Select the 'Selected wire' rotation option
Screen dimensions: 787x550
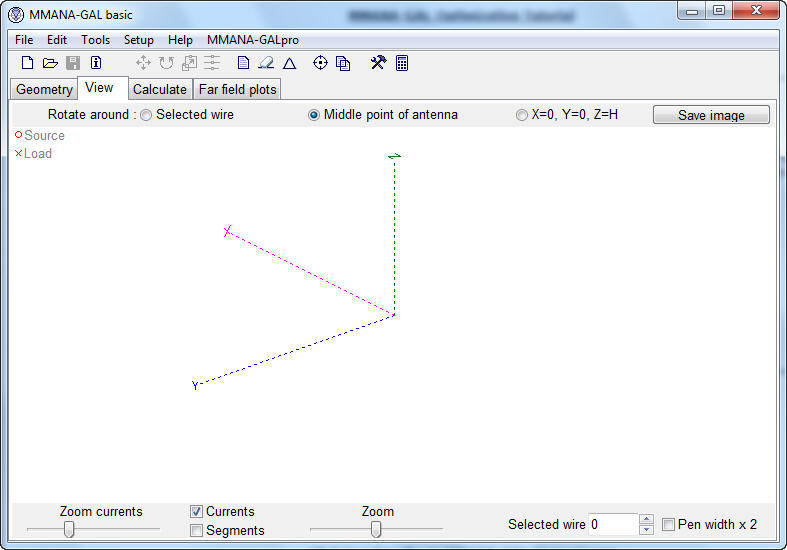coord(146,115)
